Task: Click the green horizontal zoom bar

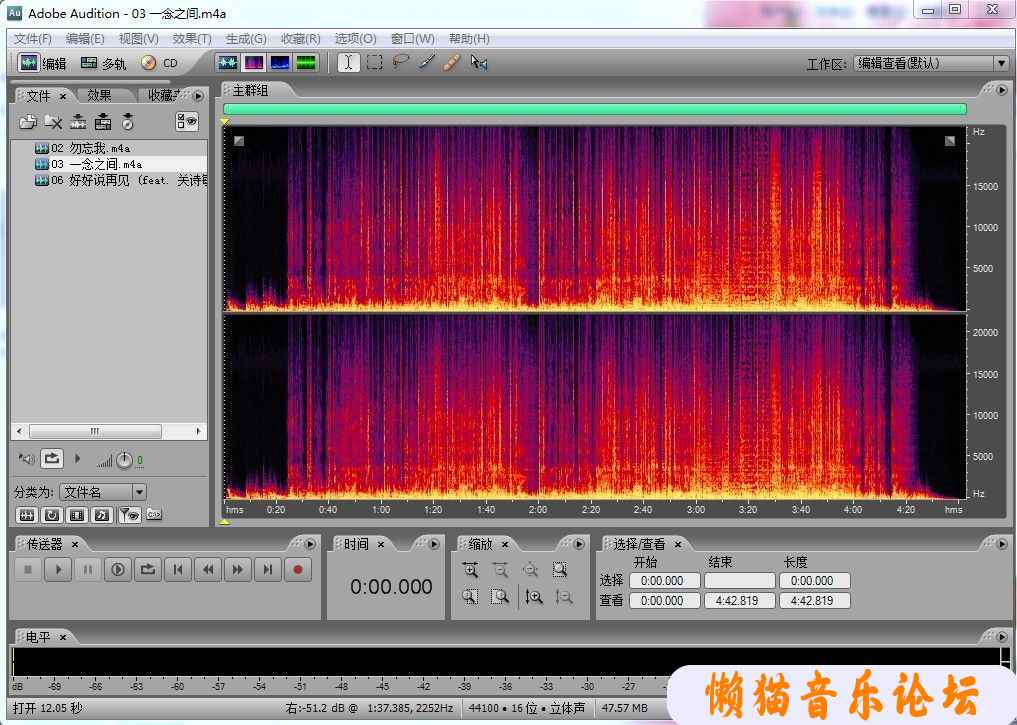Action: pos(595,109)
